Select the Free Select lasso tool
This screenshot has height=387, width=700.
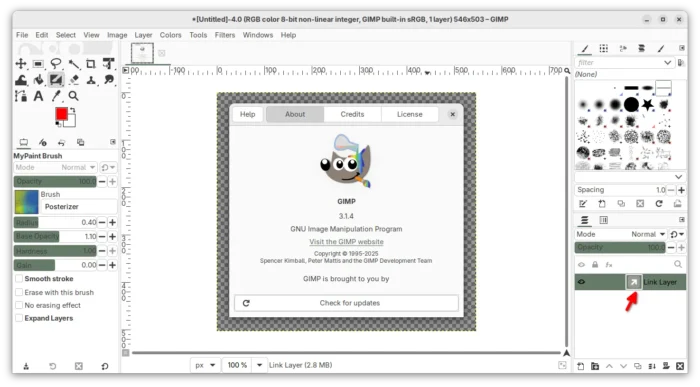(56, 63)
